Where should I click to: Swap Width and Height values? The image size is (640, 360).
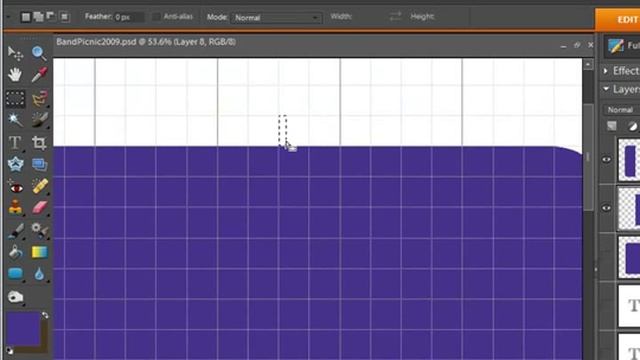pos(395,16)
